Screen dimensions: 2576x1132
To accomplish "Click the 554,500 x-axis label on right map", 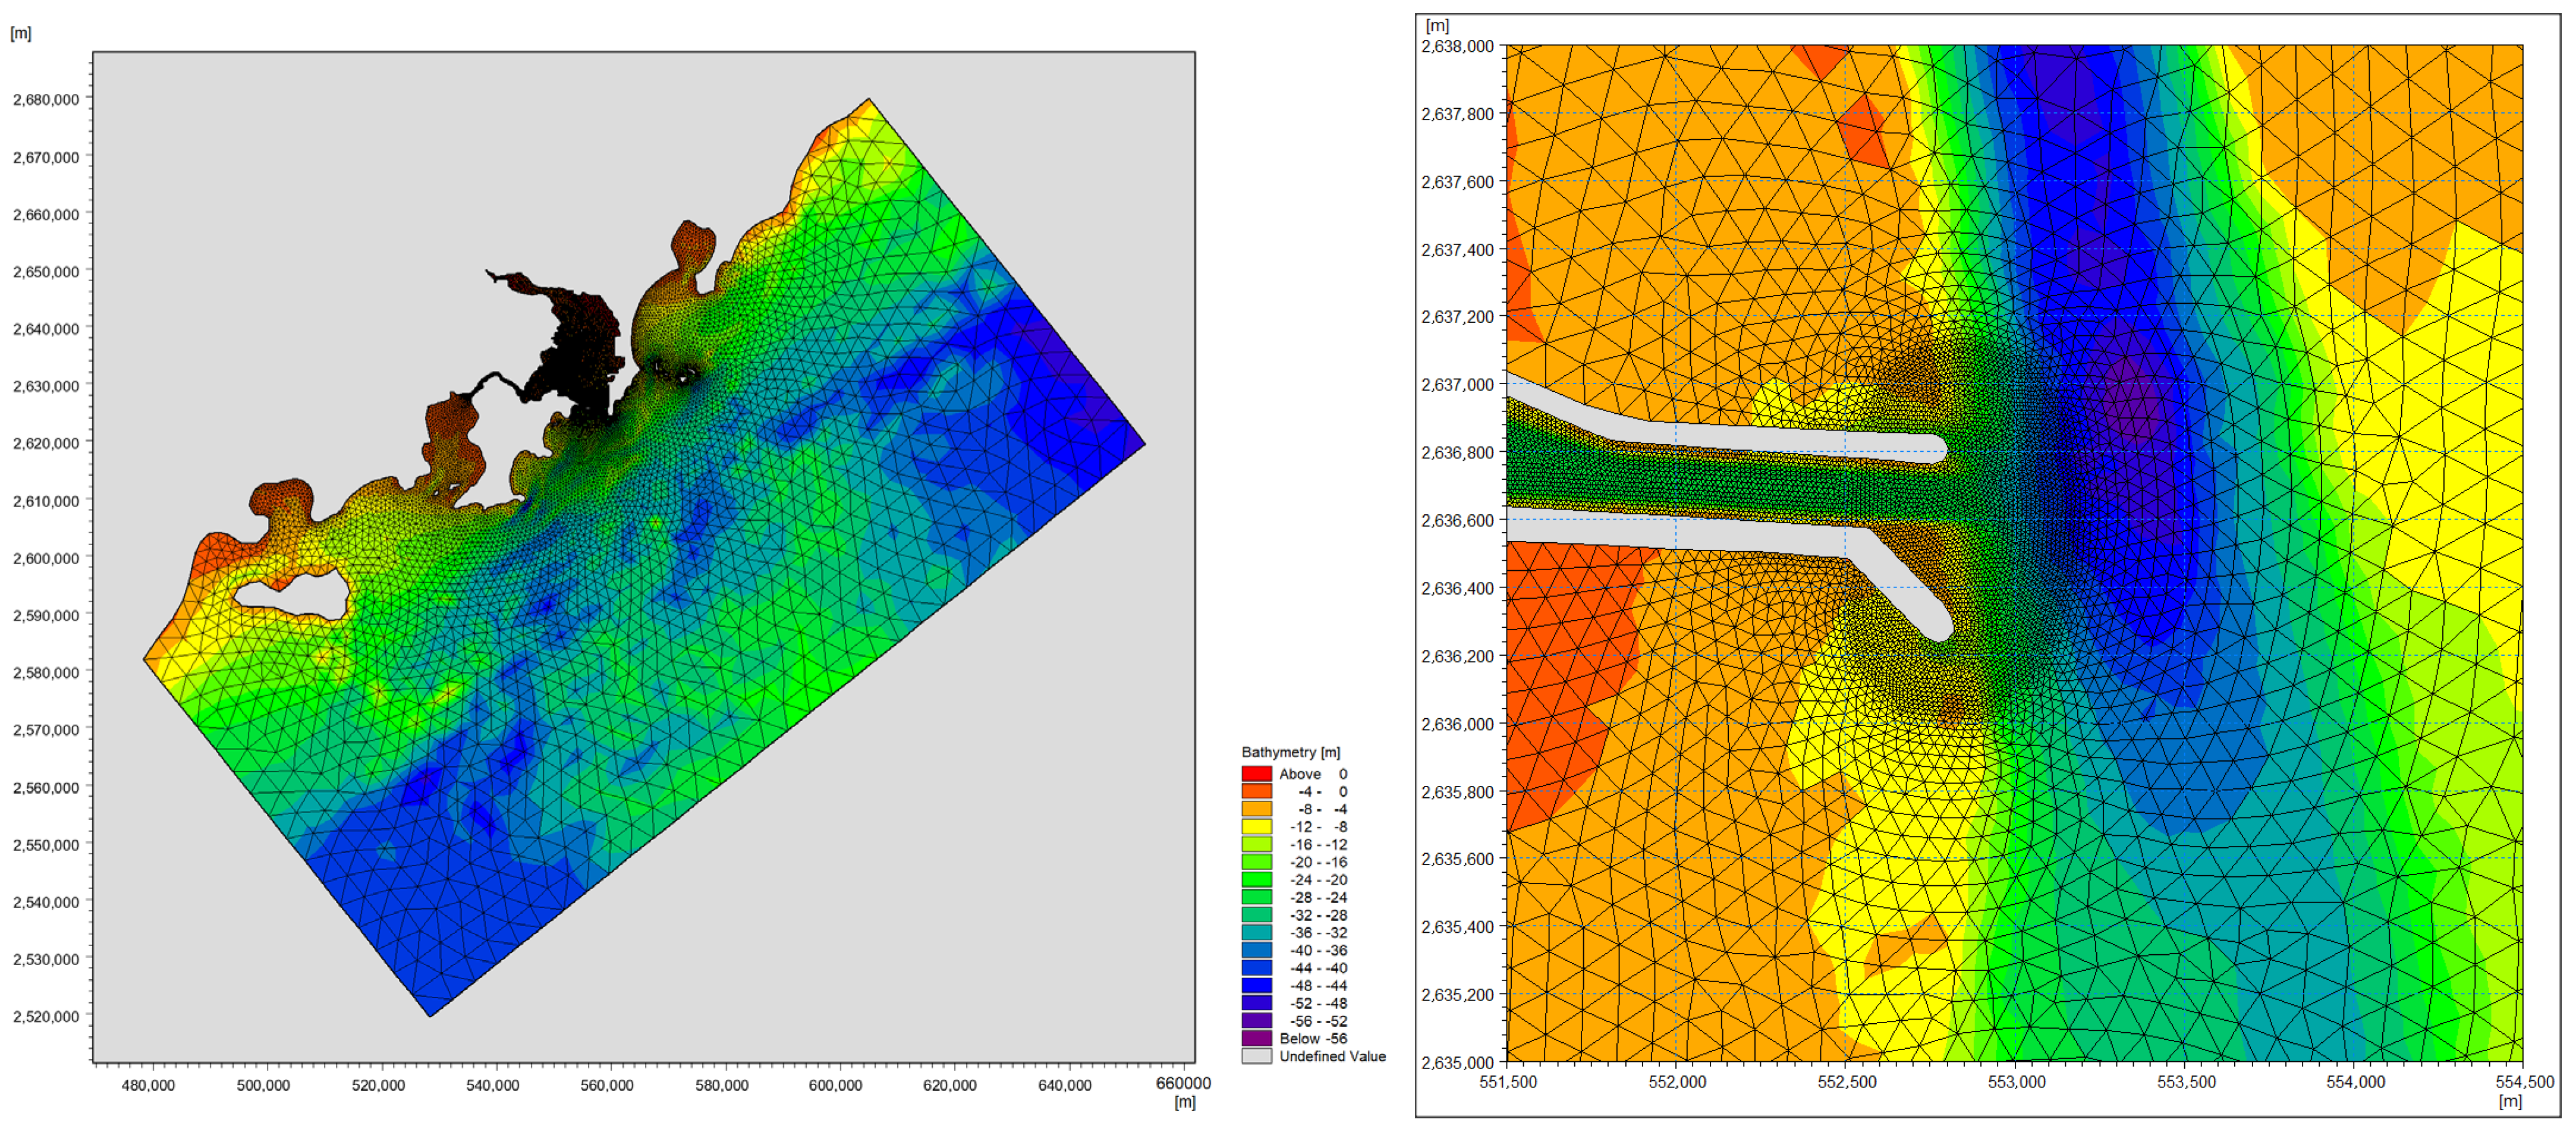I will 2524,1082.
